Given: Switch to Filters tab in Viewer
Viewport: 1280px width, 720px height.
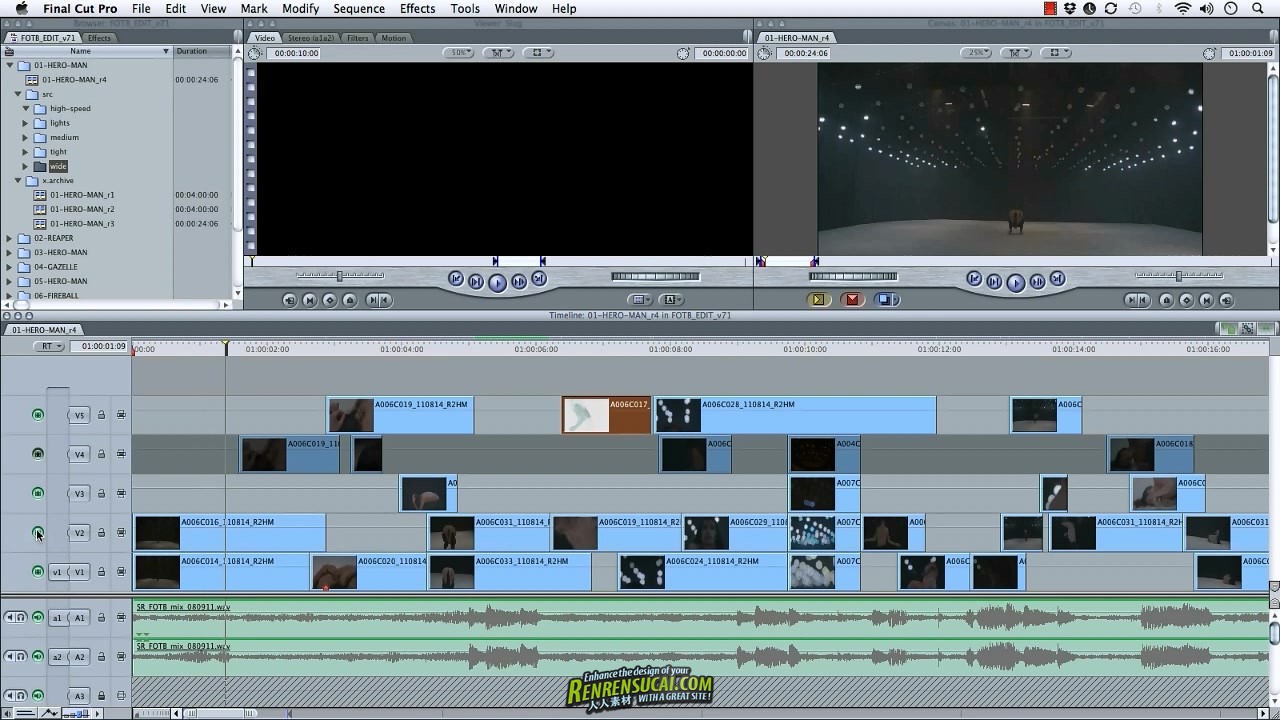Looking at the screenshot, I should click(x=358, y=38).
